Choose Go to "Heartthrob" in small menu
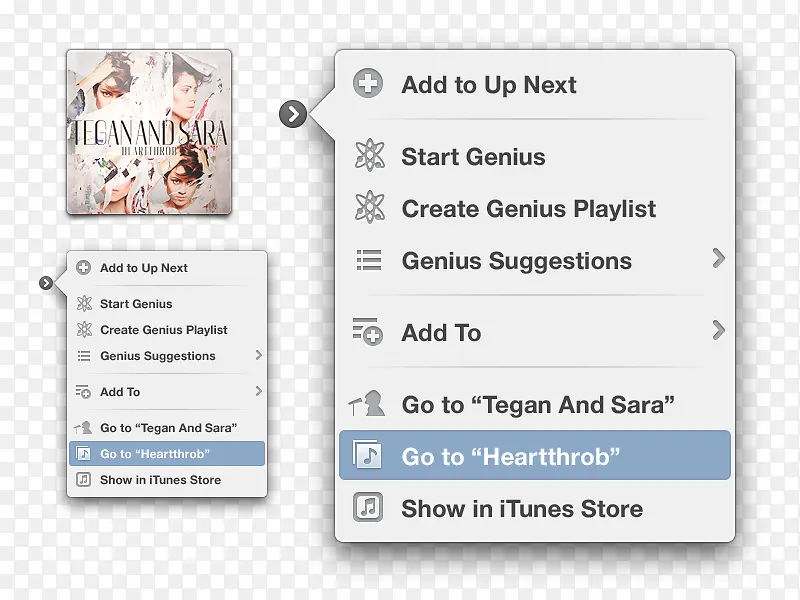This screenshot has height=600, width=800. (x=167, y=454)
